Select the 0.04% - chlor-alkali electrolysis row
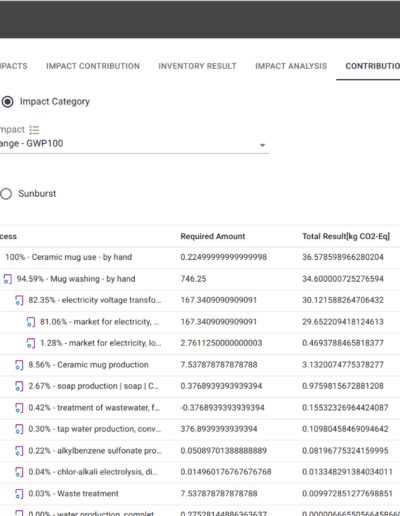The width and height of the screenshot is (400, 516). click(200, 472)
